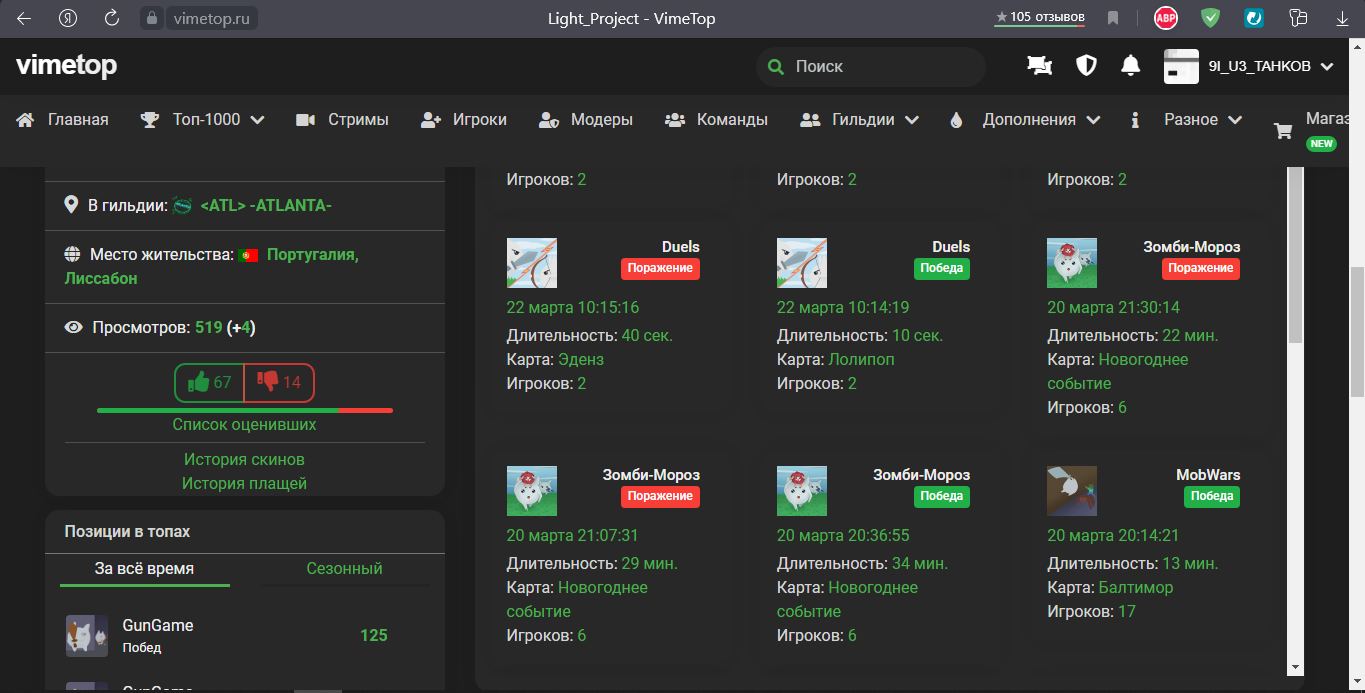Viewport: 1365px width, 693px height.
Task: Click the like/dislike ratio bar
Action: [x=245, y=410]
